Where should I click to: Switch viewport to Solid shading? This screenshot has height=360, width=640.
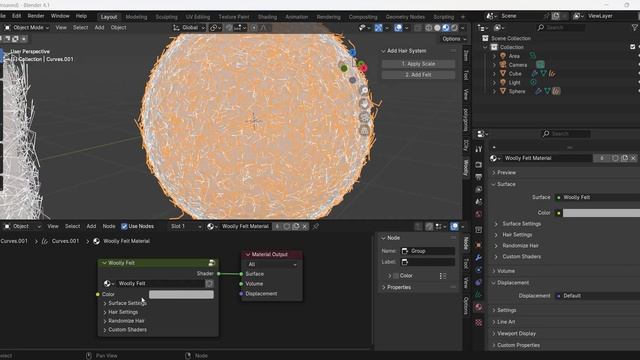coord(437,28)
